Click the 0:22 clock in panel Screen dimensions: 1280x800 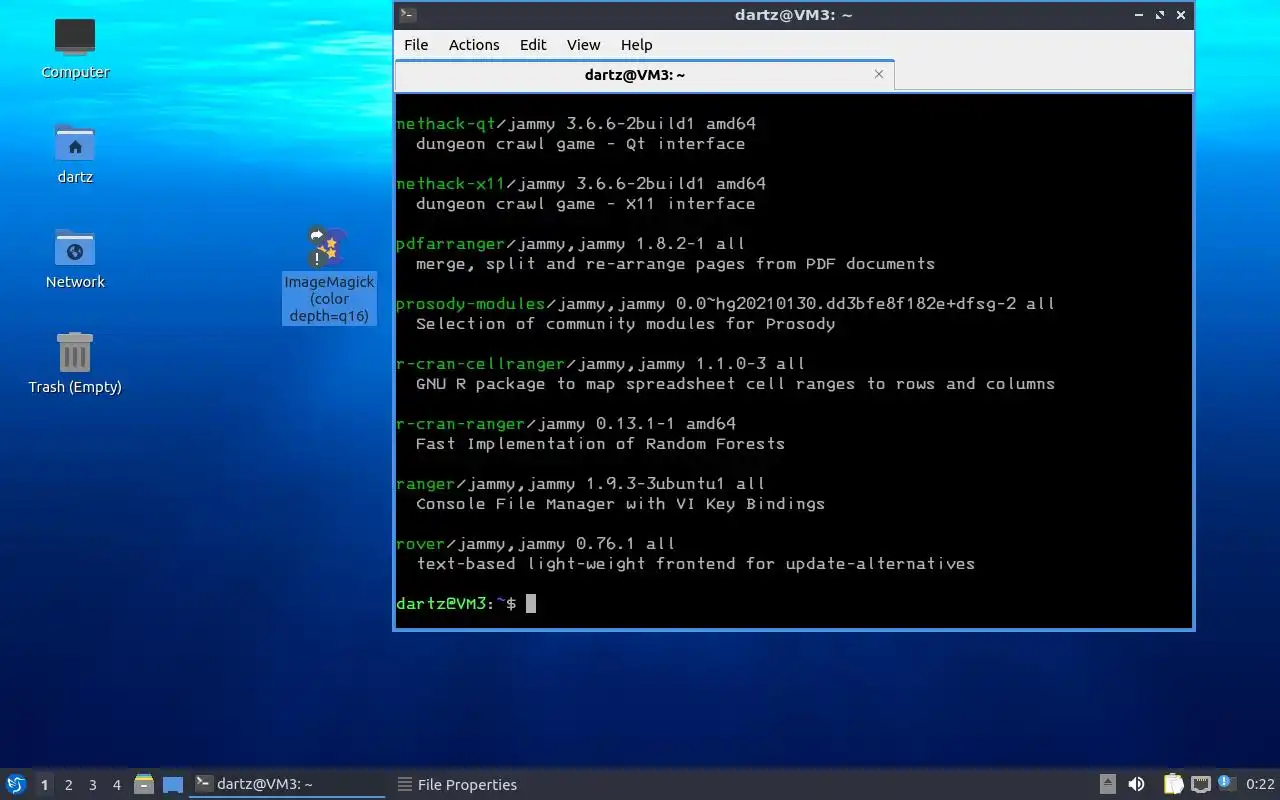click(1261, 785)
